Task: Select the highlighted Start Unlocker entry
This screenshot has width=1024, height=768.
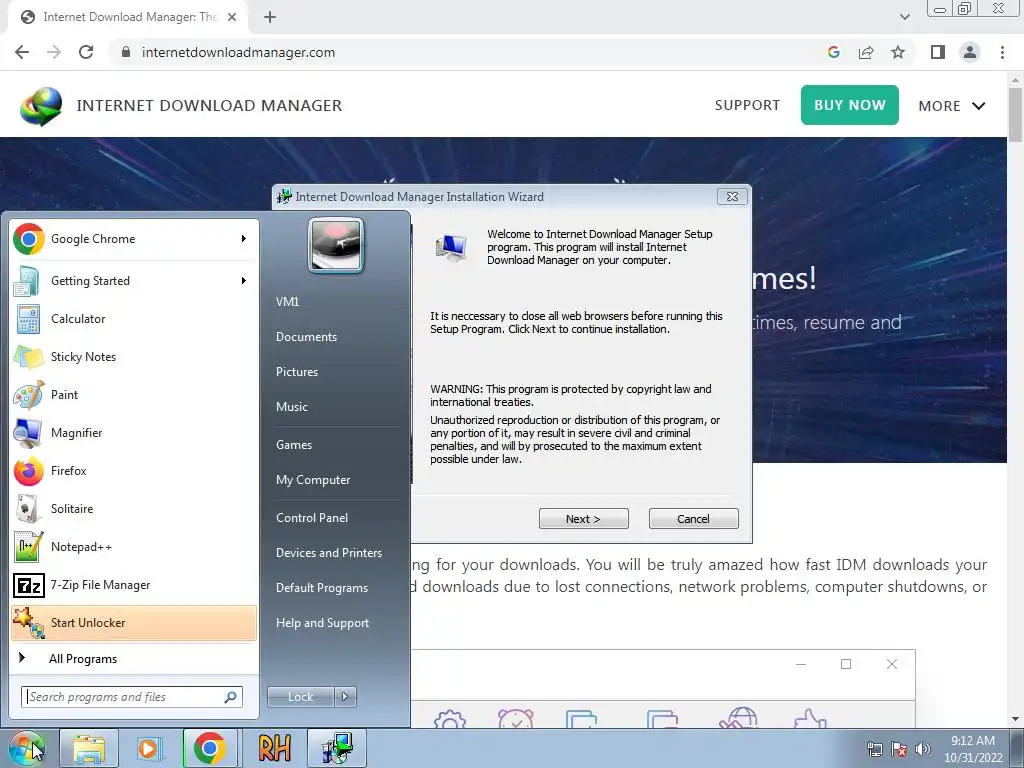Action: [134, 622]
